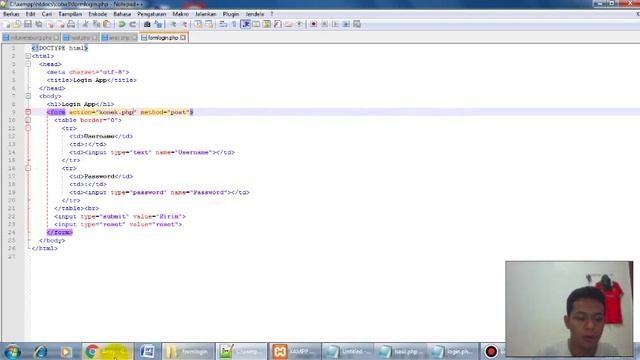Screen dimensions: 640x360
Task: Collapse the <html> fold marker on line 2
Action: tap(28, 56)
